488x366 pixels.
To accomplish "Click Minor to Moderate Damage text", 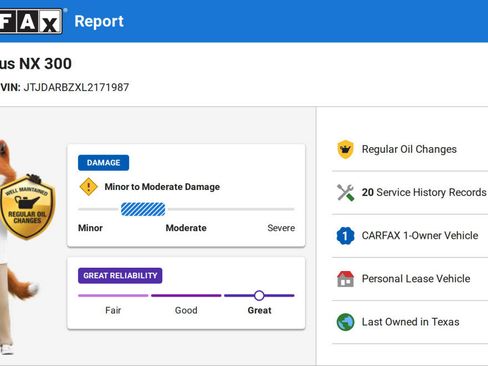I will point(162,187).
